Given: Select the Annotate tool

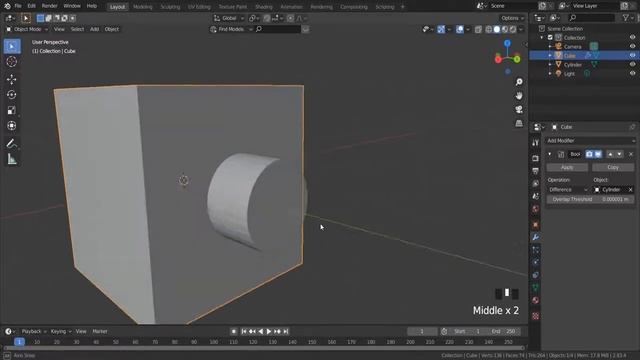Looking at the screenshot, I should 12,143.
